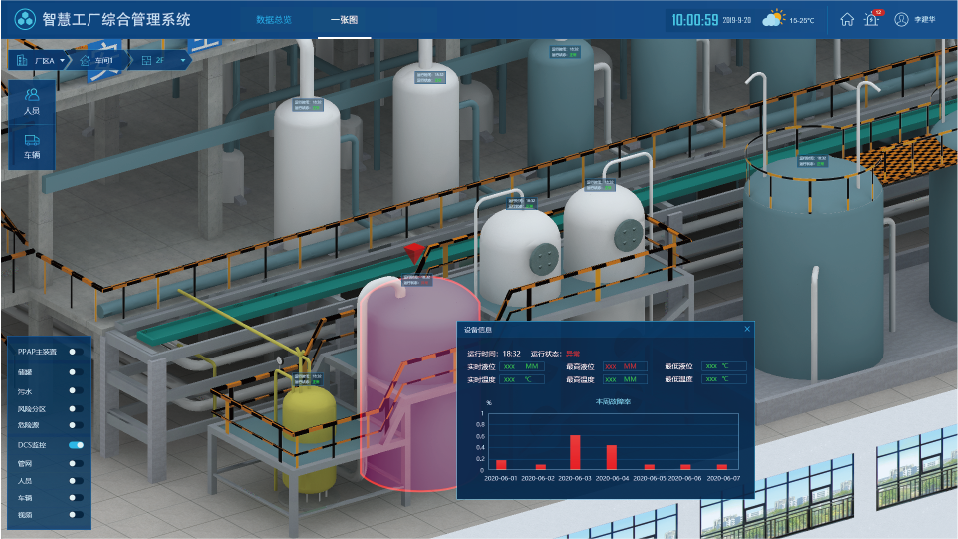Expand the 厂区A dropdown

click(62, 61)
